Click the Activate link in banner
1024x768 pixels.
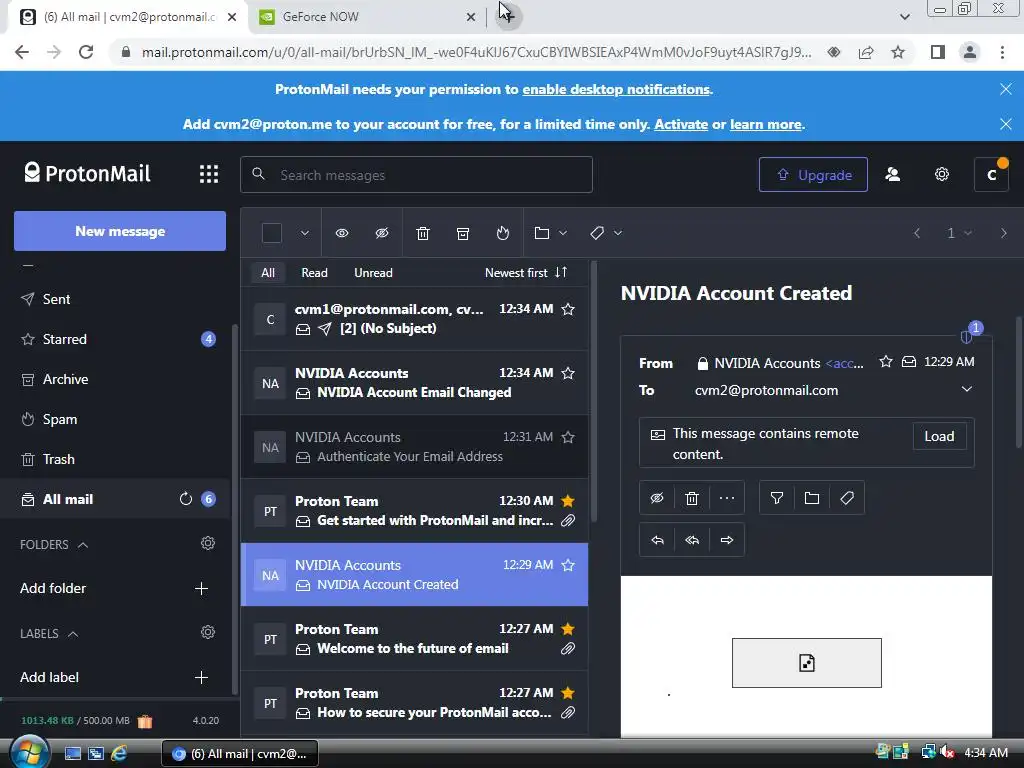click(x=680, y=125)
